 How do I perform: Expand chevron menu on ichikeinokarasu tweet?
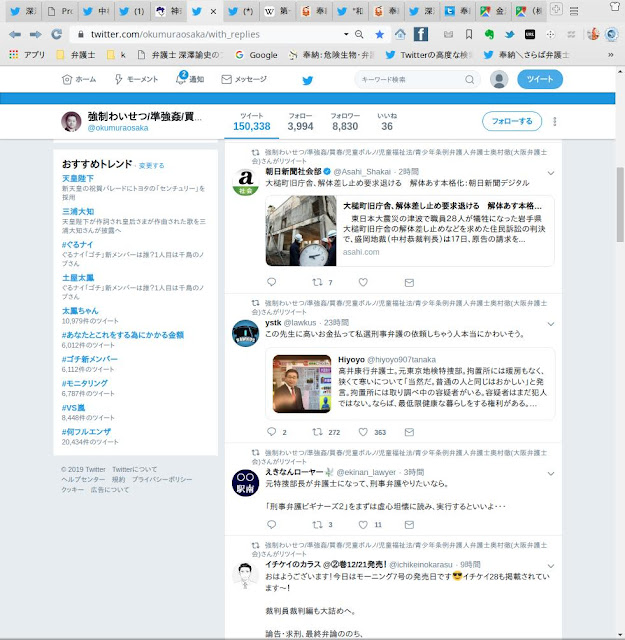tap(551, 566)
